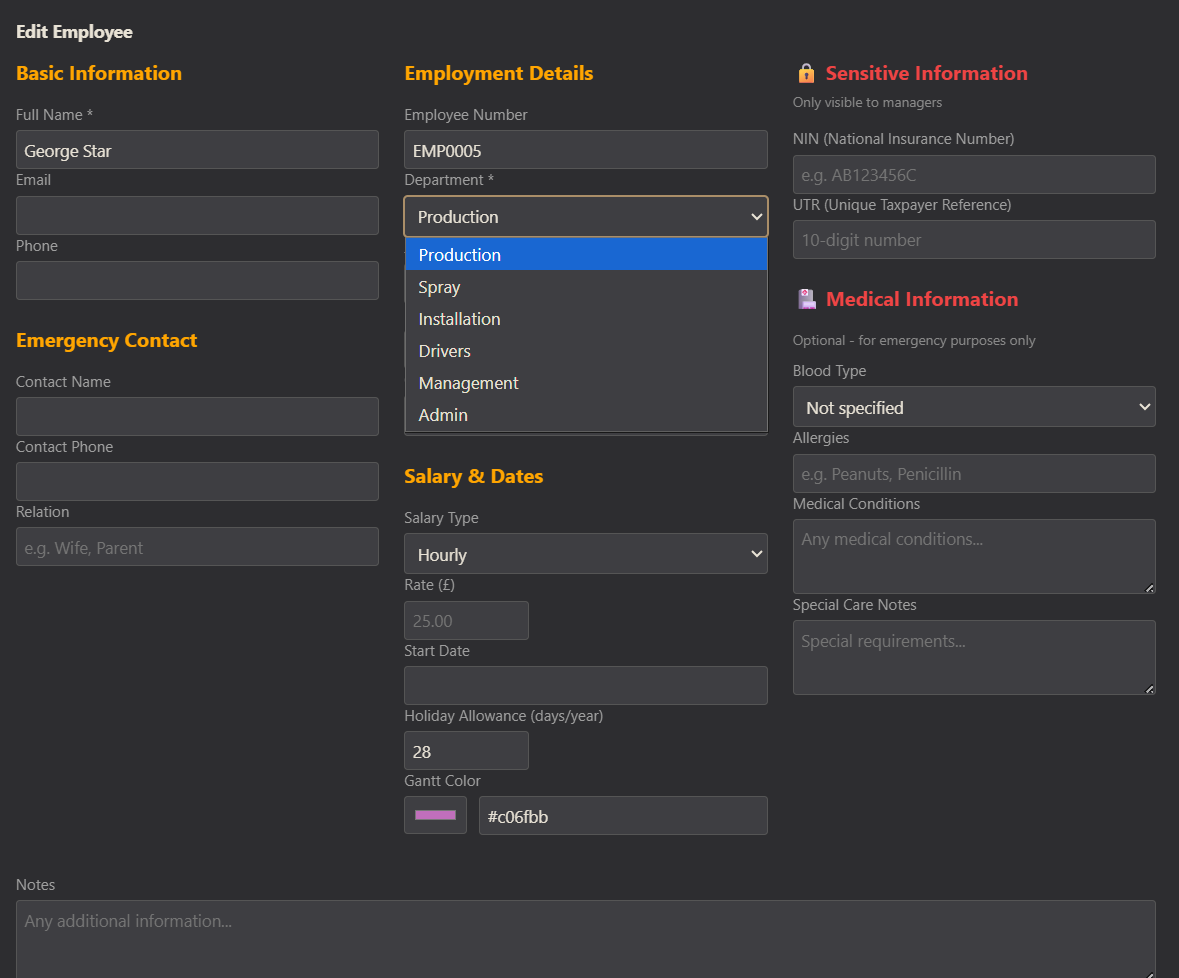Click the Start Date field
Viewport: 1179px width, 978px height.
pos(585,686)
